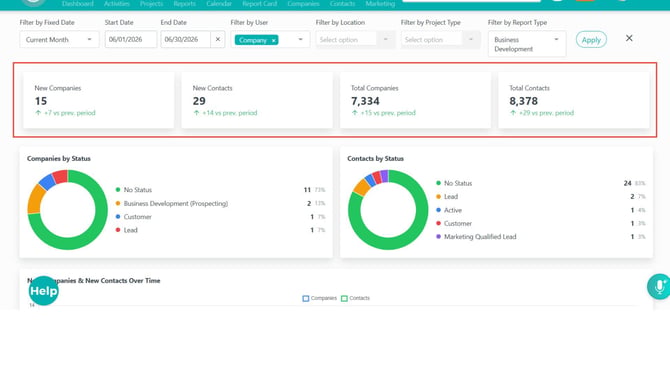Toggle Companies series in the chart legend

319,298
